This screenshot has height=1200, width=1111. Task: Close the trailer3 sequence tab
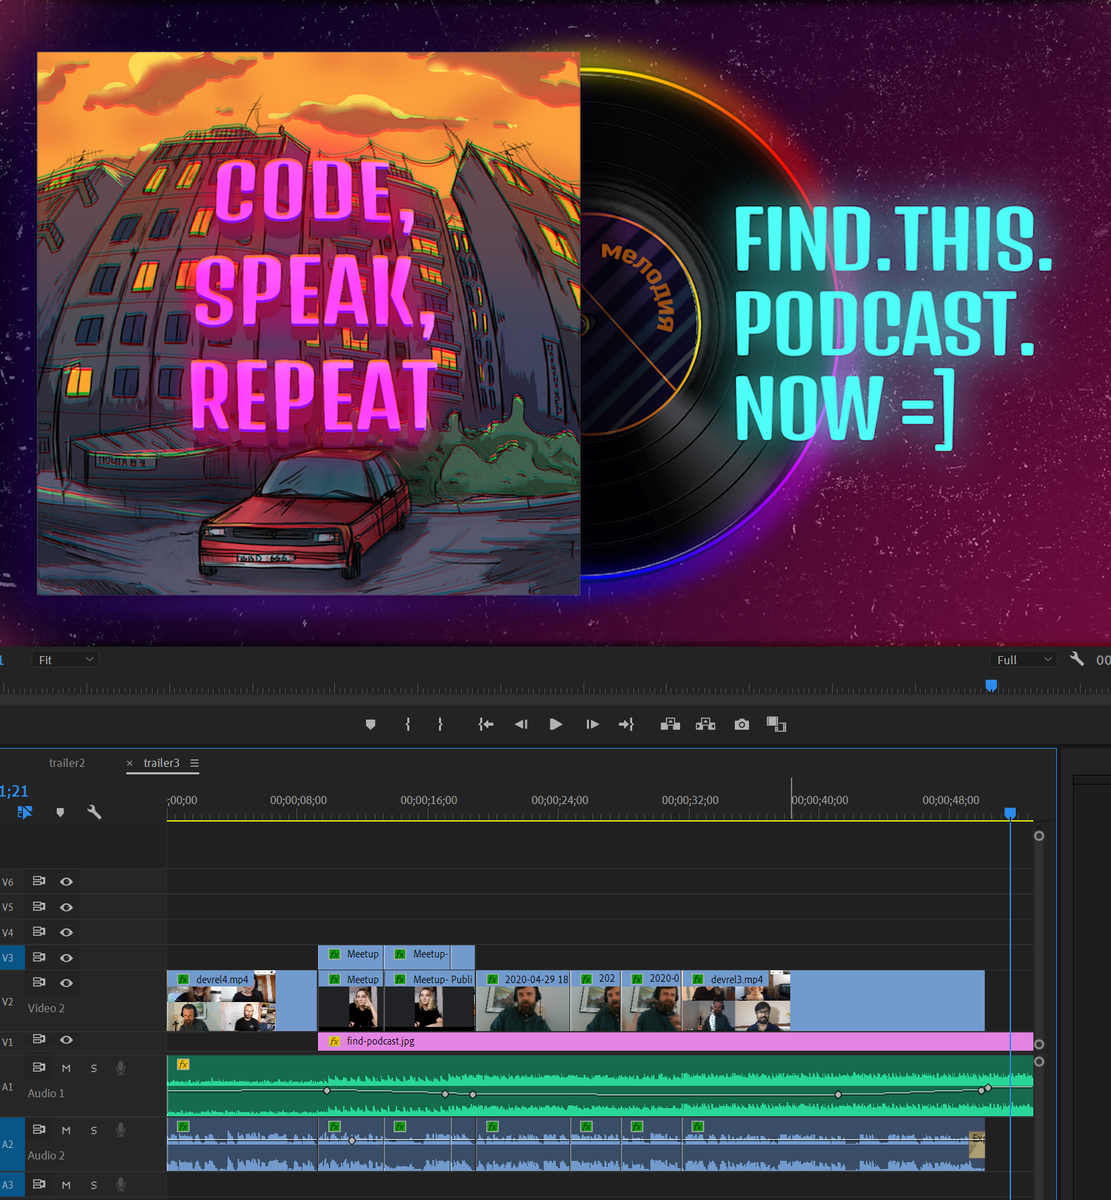(x=130, y=763)
